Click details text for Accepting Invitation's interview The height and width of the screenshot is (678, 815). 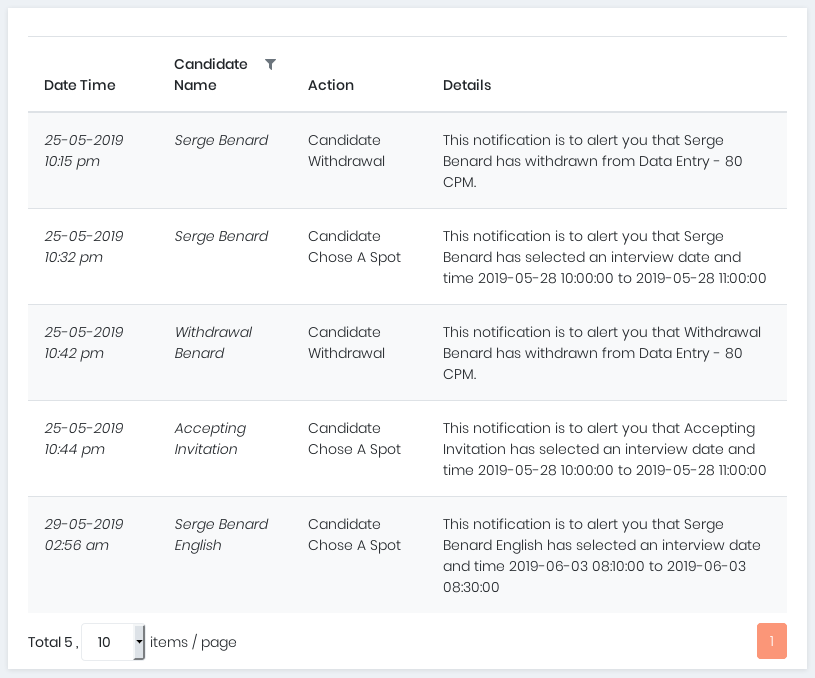pyautogui.click(x=604, y=449)
